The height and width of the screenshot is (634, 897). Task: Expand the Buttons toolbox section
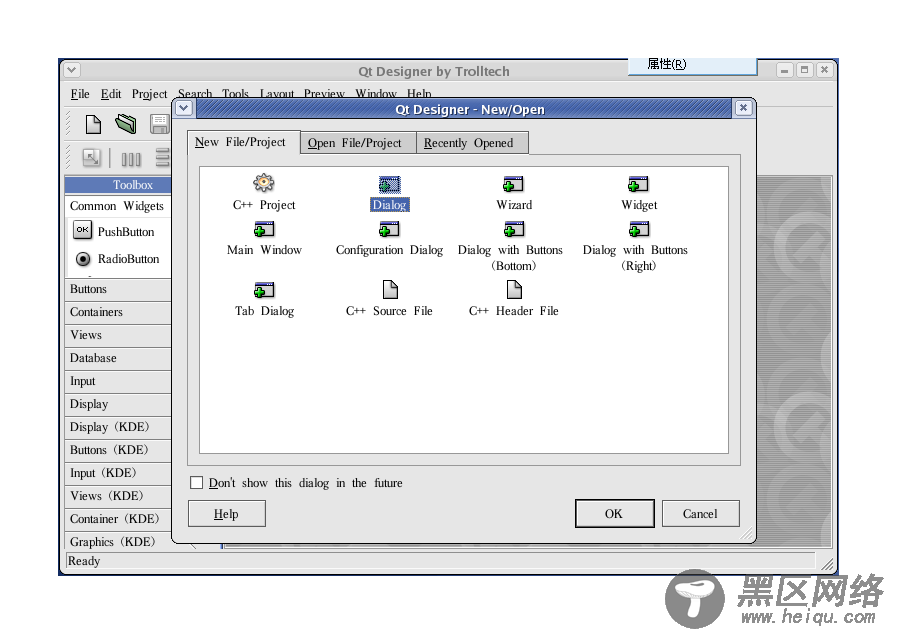(118, 290)
